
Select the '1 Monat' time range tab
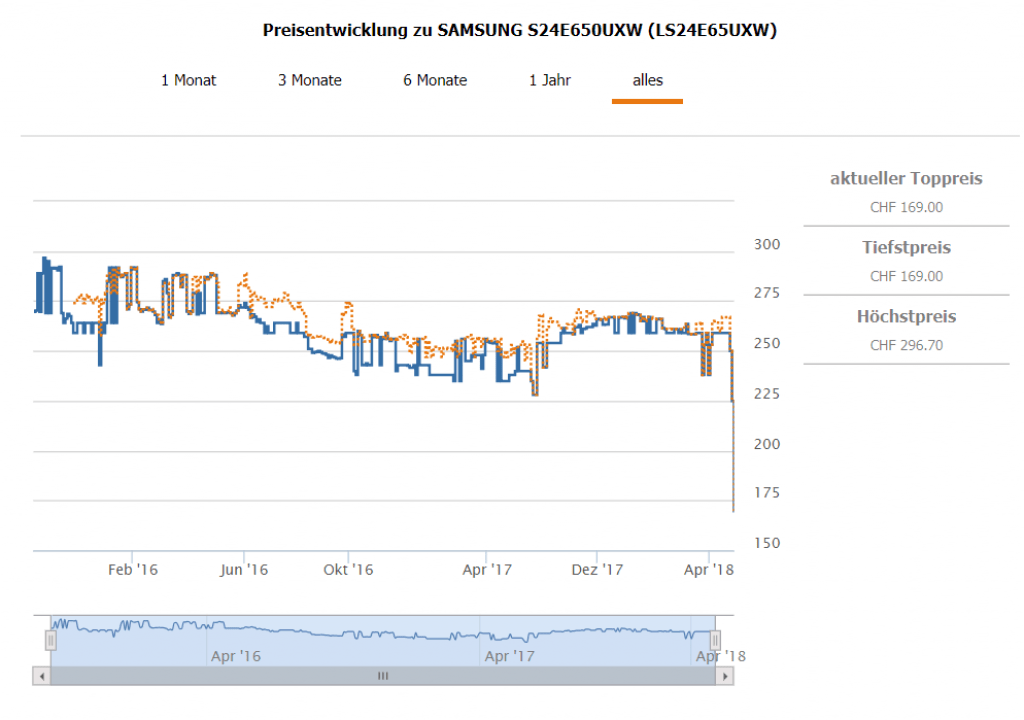[x=188, y=80]
